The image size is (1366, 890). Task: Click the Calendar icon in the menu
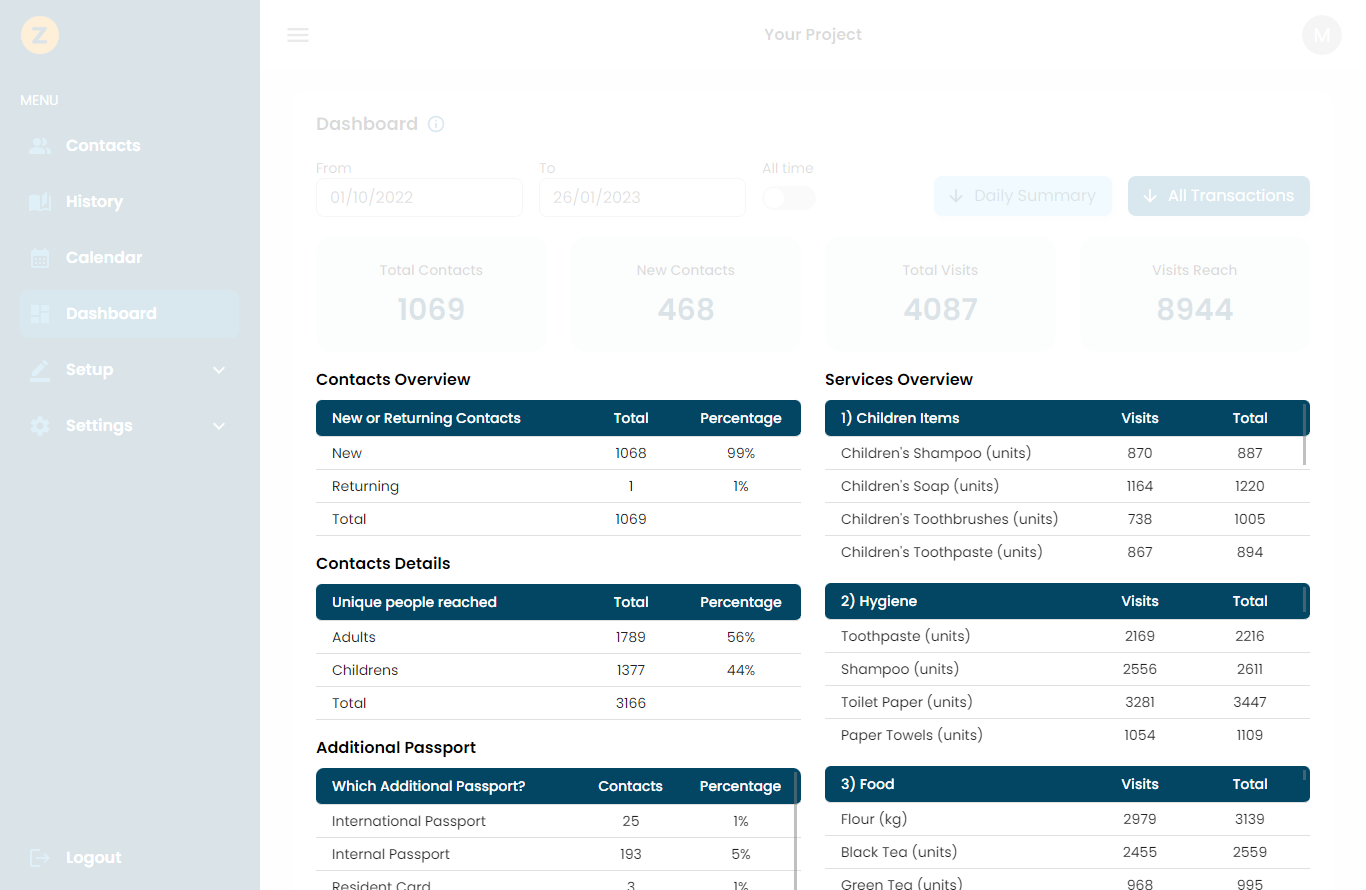pyautogui.click(x=40, y=257)
